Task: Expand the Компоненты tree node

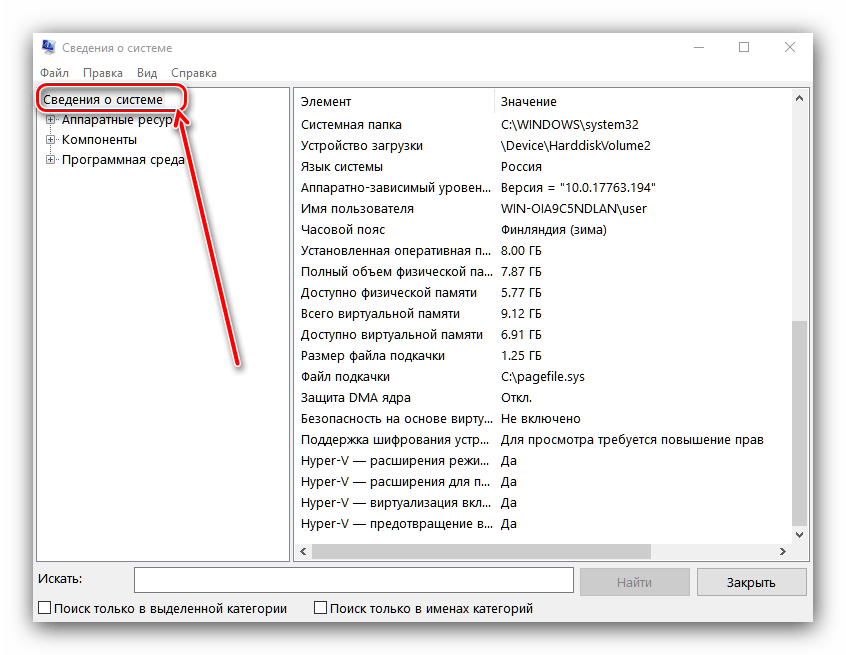Action: (51, 140)
